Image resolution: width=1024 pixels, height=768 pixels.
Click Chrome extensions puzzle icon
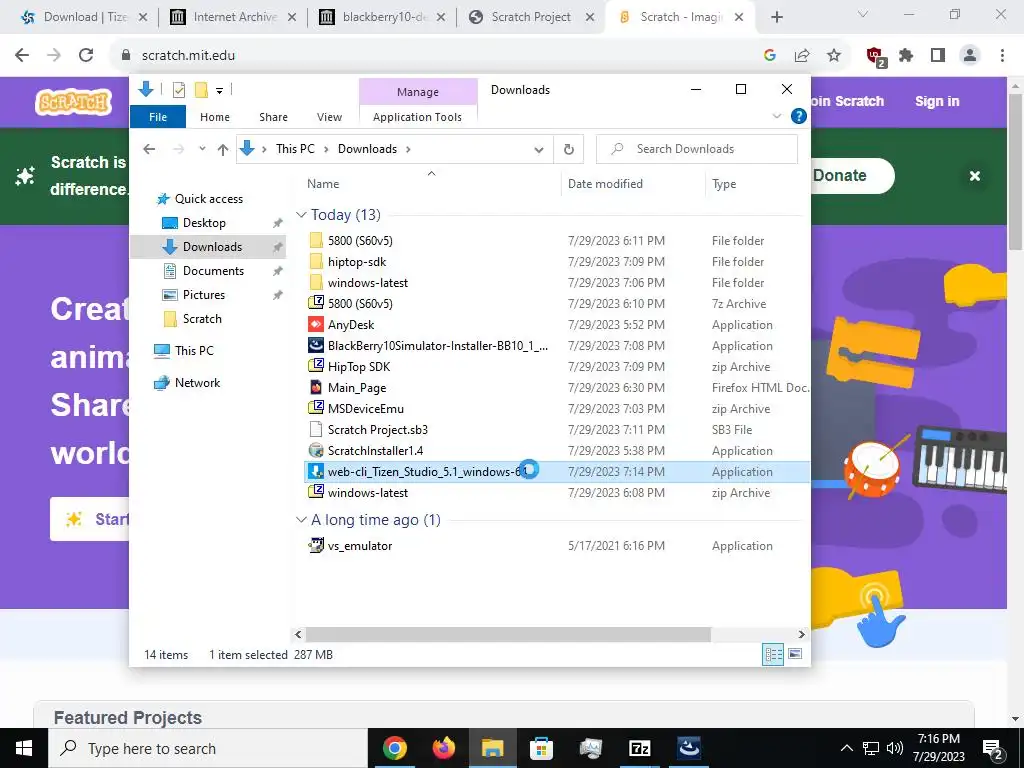tap(906, 56)
